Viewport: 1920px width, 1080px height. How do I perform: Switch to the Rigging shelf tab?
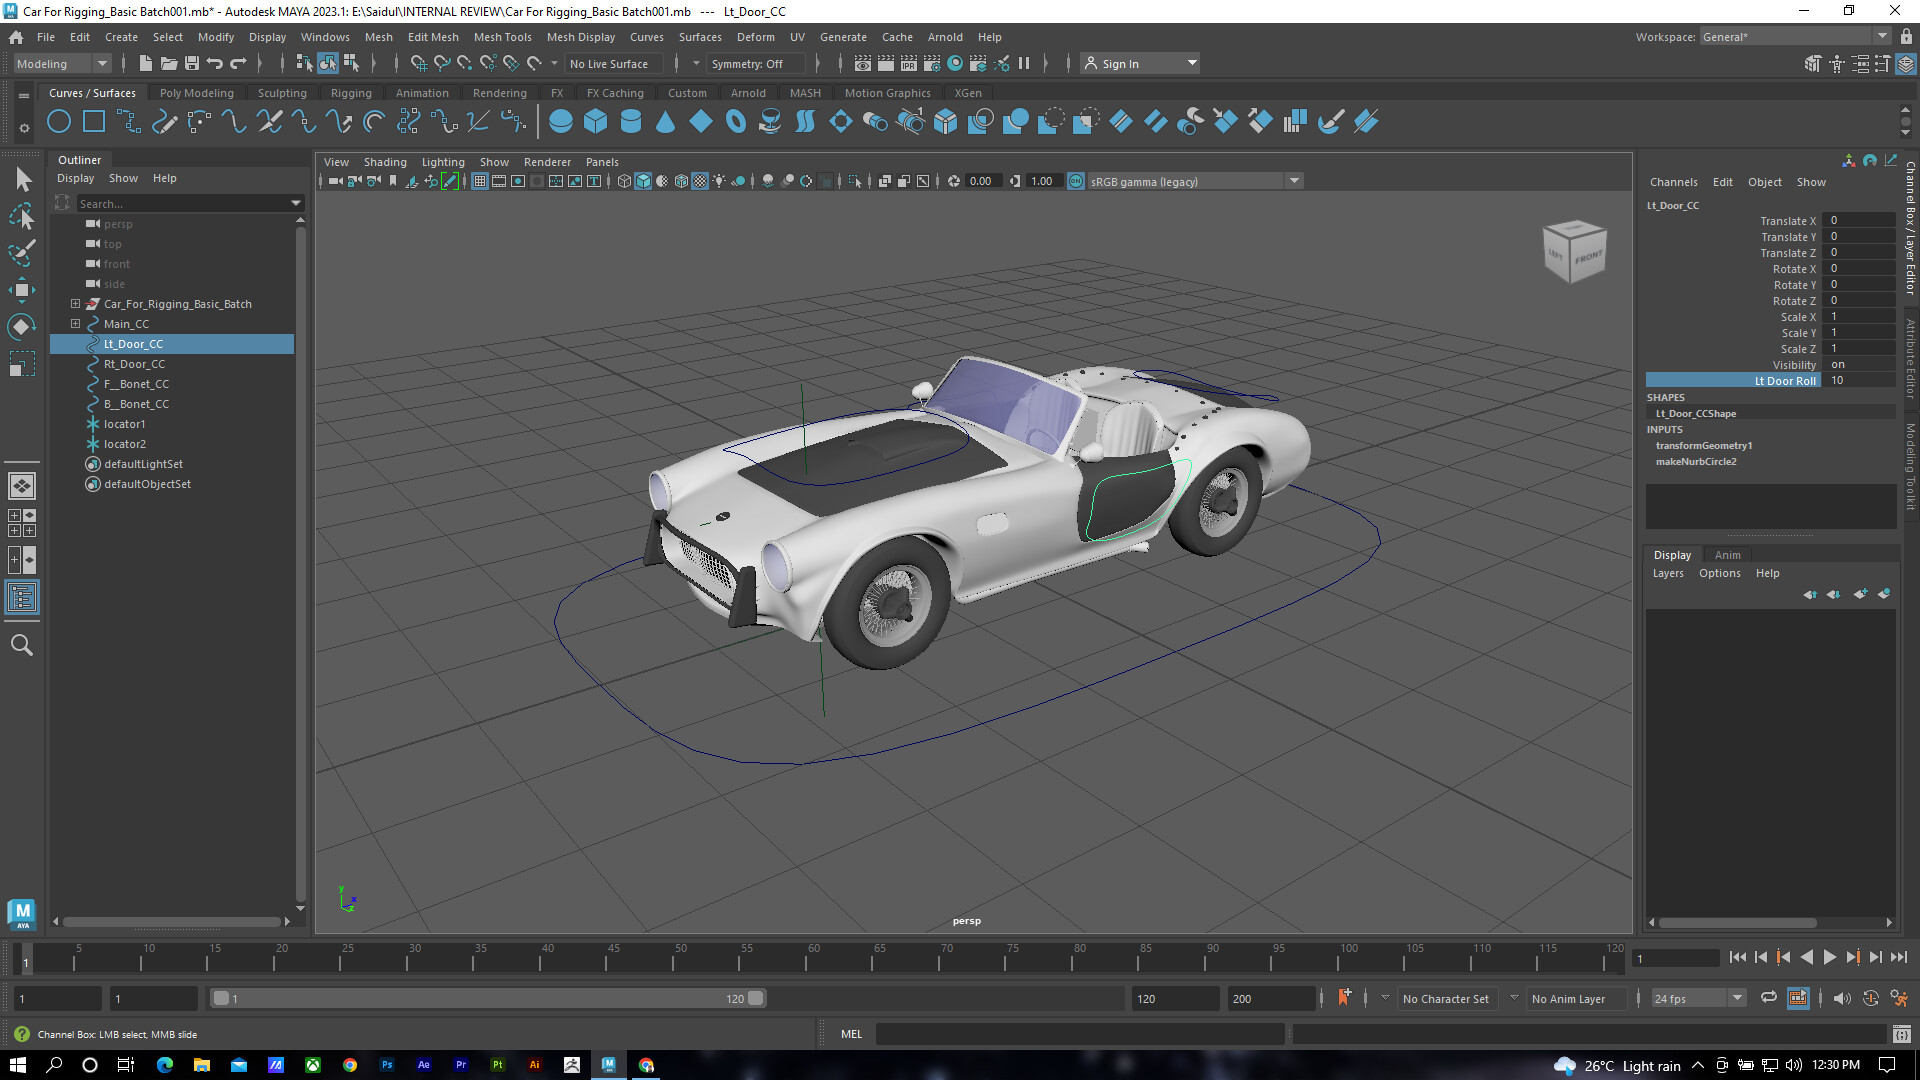click(x=351, y=92)
